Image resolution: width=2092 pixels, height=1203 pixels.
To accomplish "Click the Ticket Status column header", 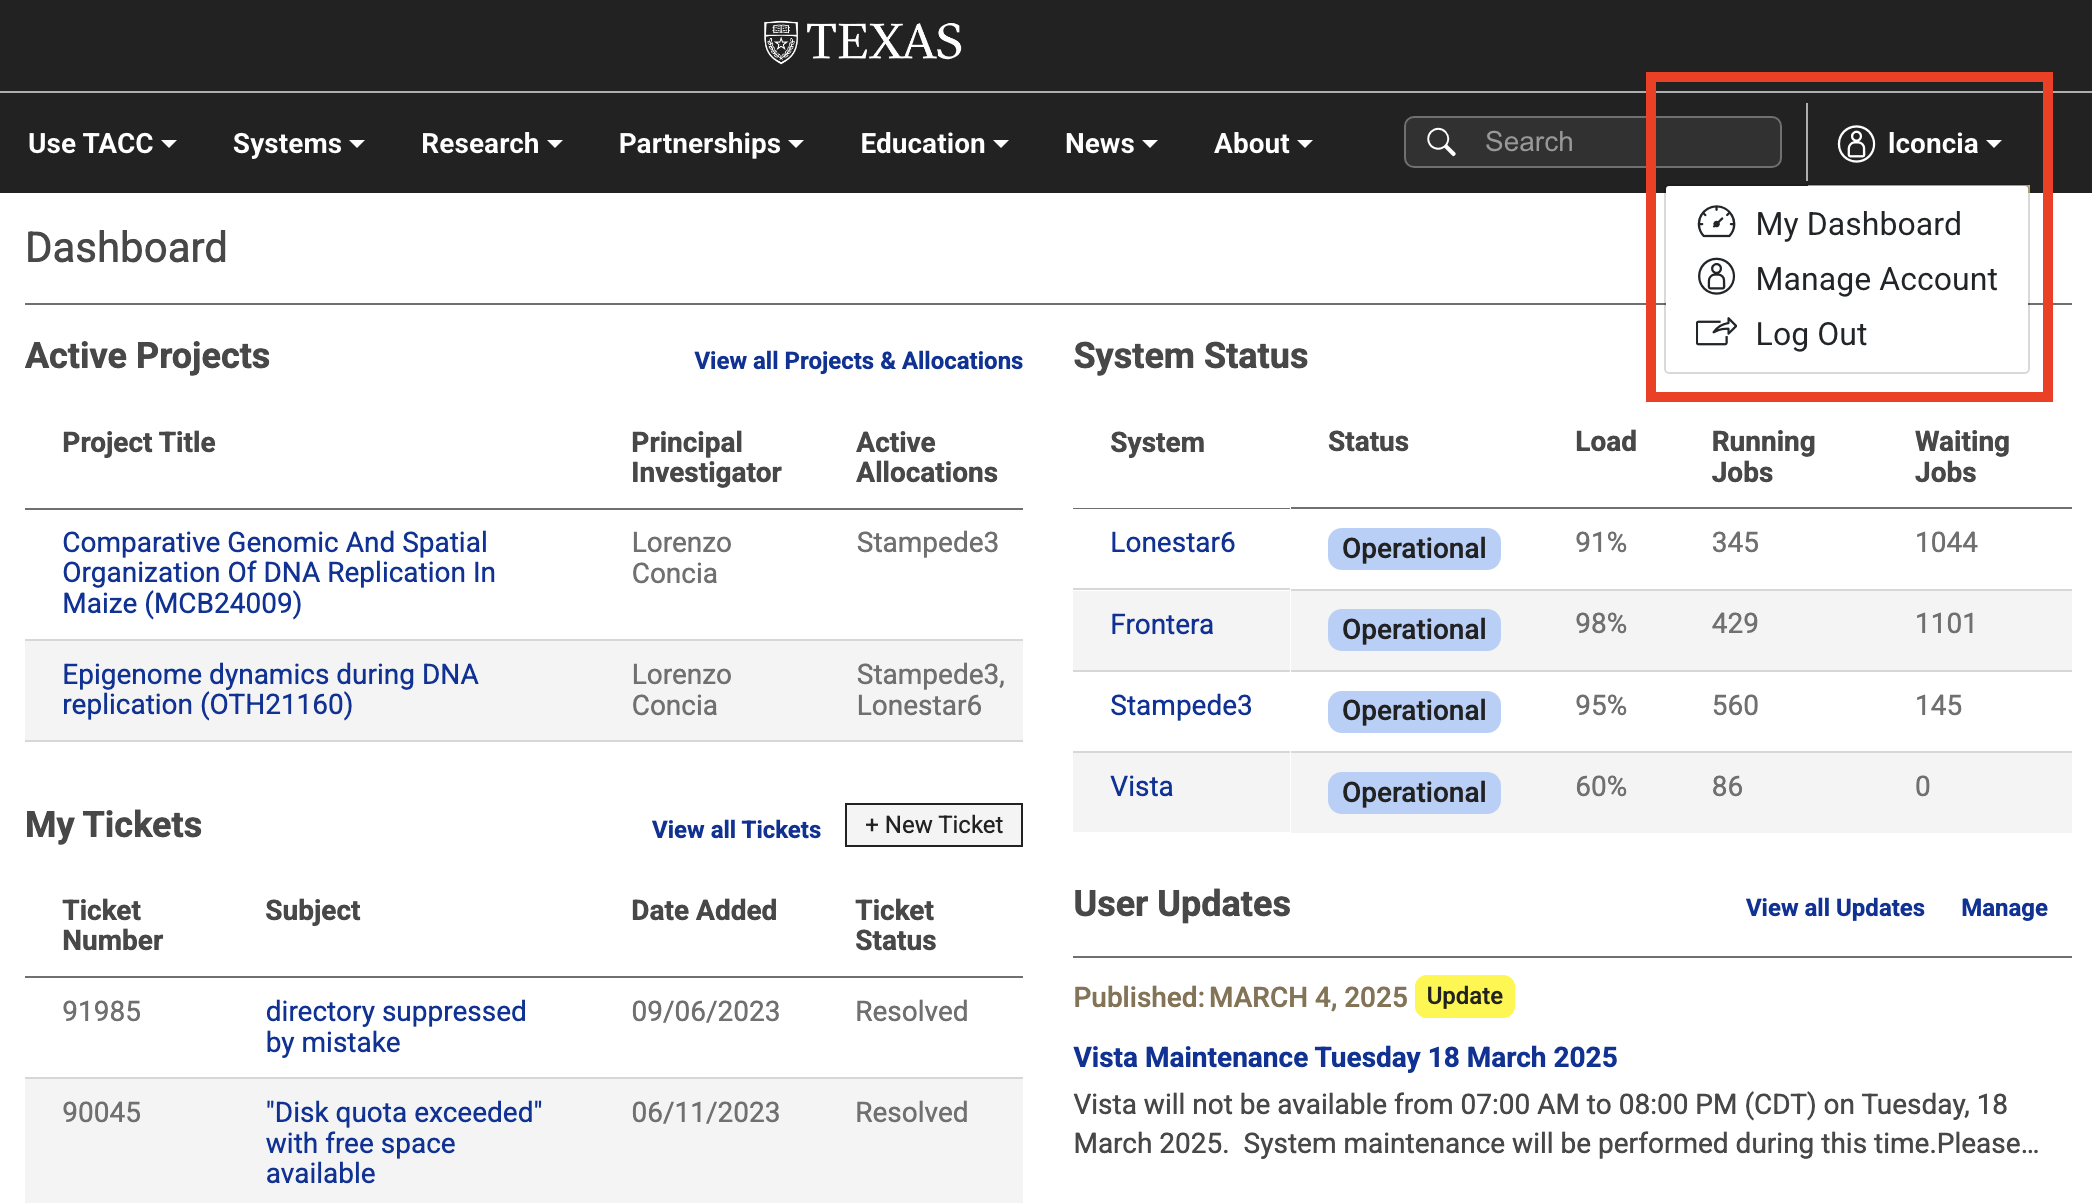I will click(x=895, y=925).
